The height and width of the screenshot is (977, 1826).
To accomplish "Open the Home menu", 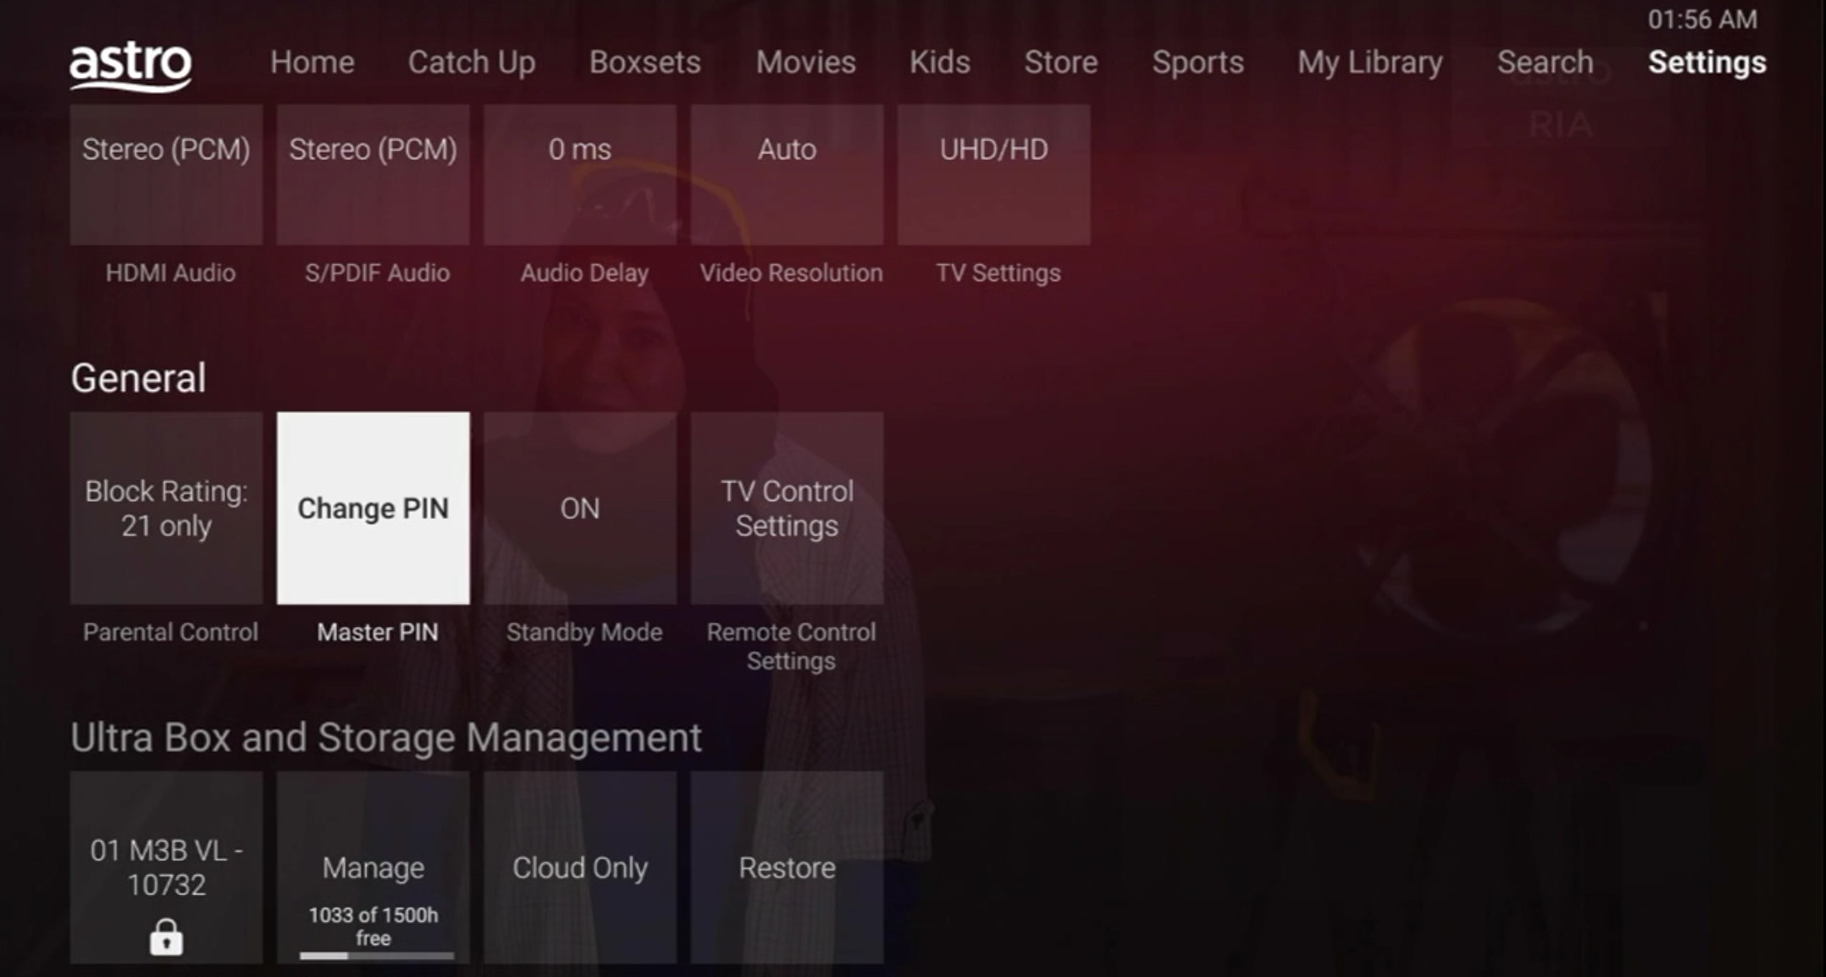I will tap(312, 62).
